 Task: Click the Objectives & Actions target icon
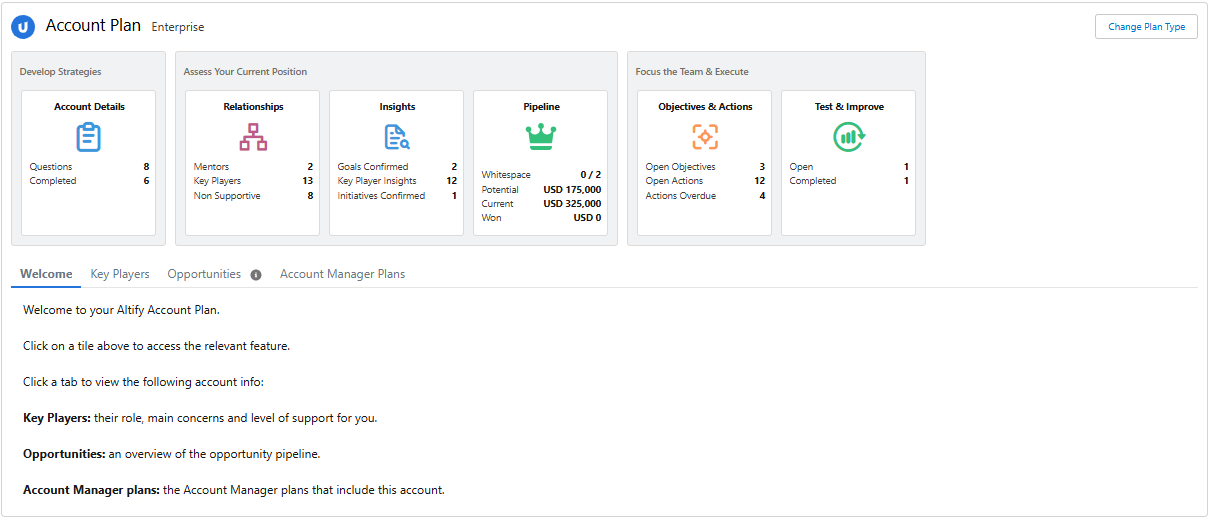point(705,136)
